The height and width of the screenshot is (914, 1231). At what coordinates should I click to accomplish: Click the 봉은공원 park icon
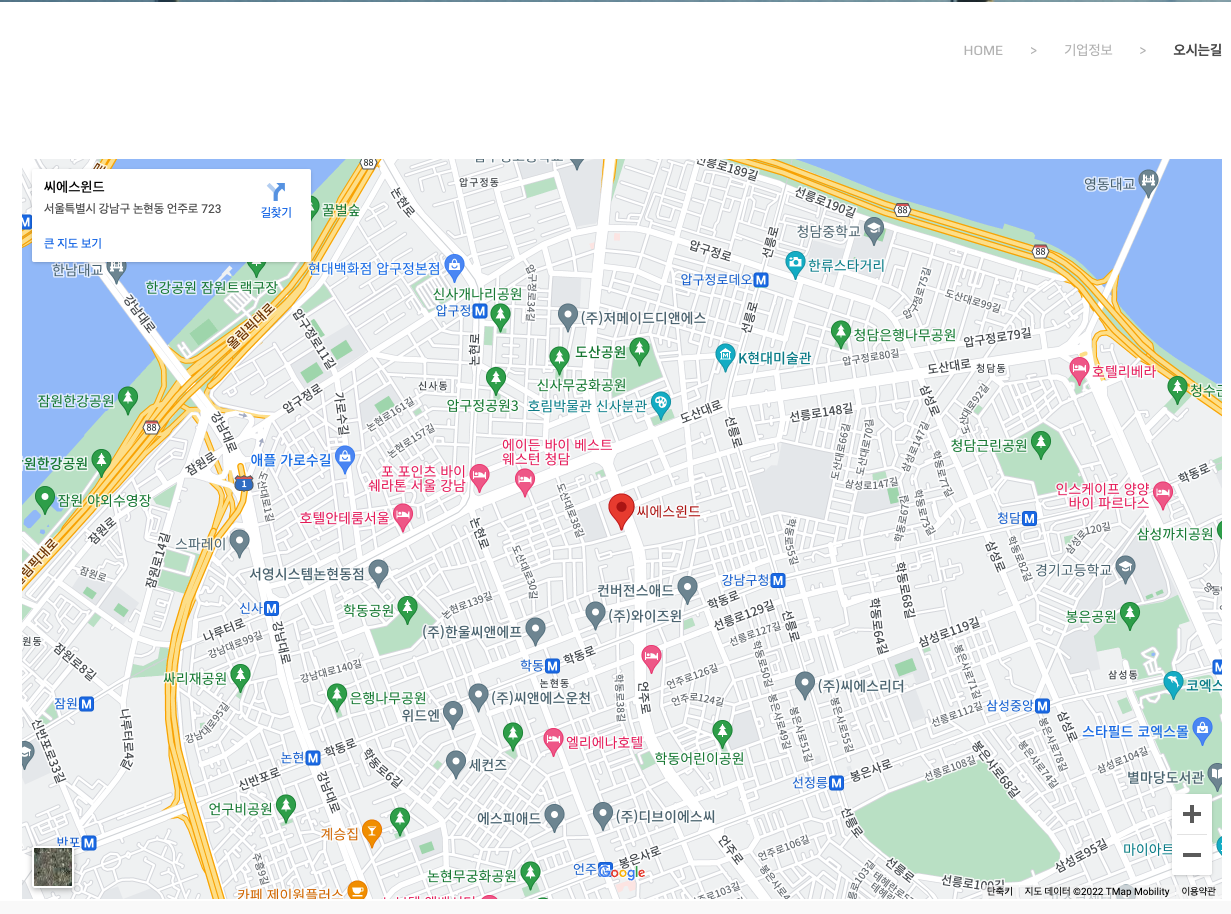pos(1130,615)
